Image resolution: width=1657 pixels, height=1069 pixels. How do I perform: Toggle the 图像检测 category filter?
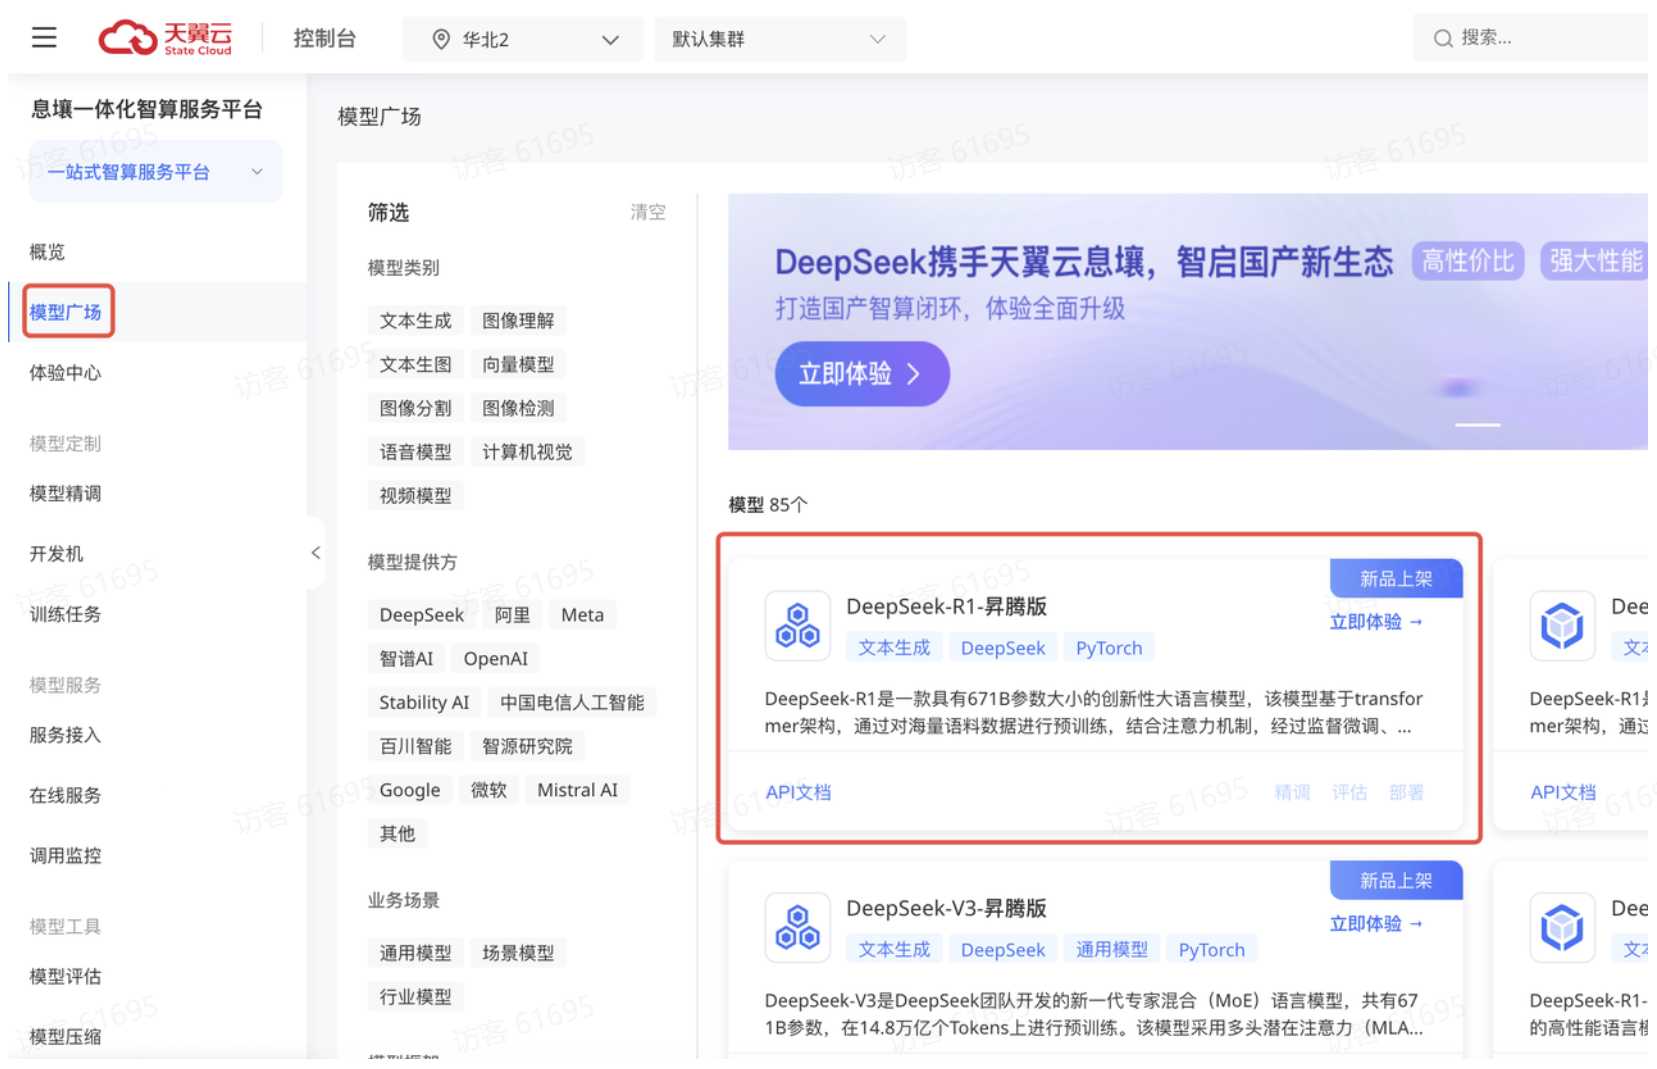click(x=518, y=408)
